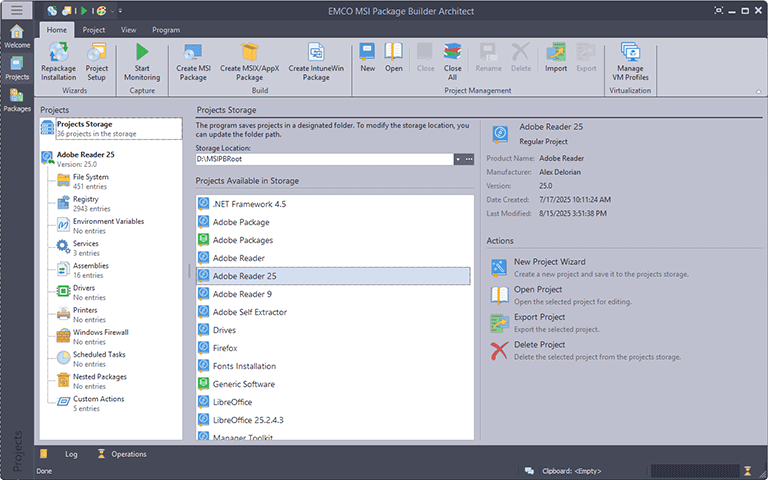Expand the Storage Location dropdown arrow
This screenshot has height=480, width=768.
tap(457, 159)
